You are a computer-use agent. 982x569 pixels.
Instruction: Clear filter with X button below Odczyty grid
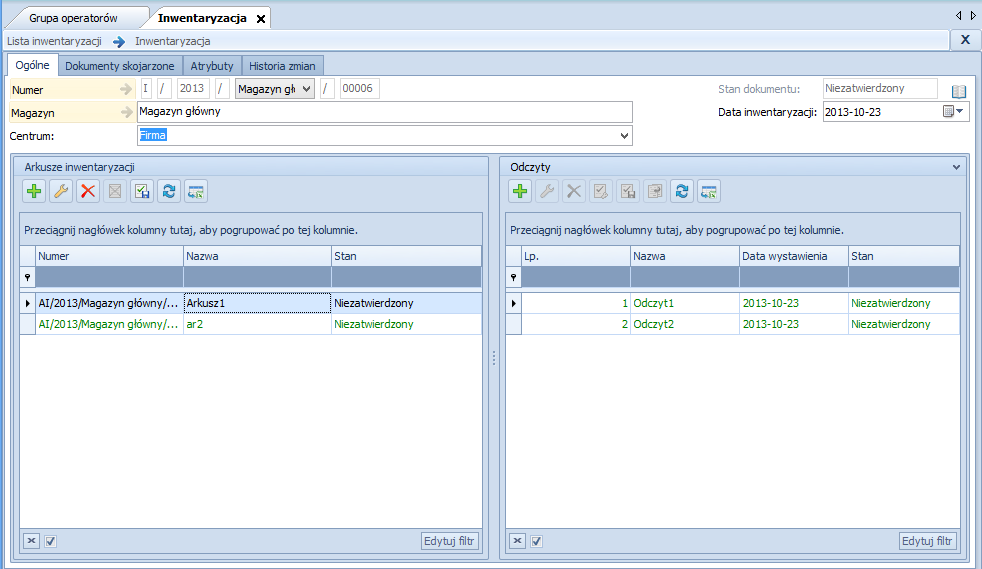517,541
